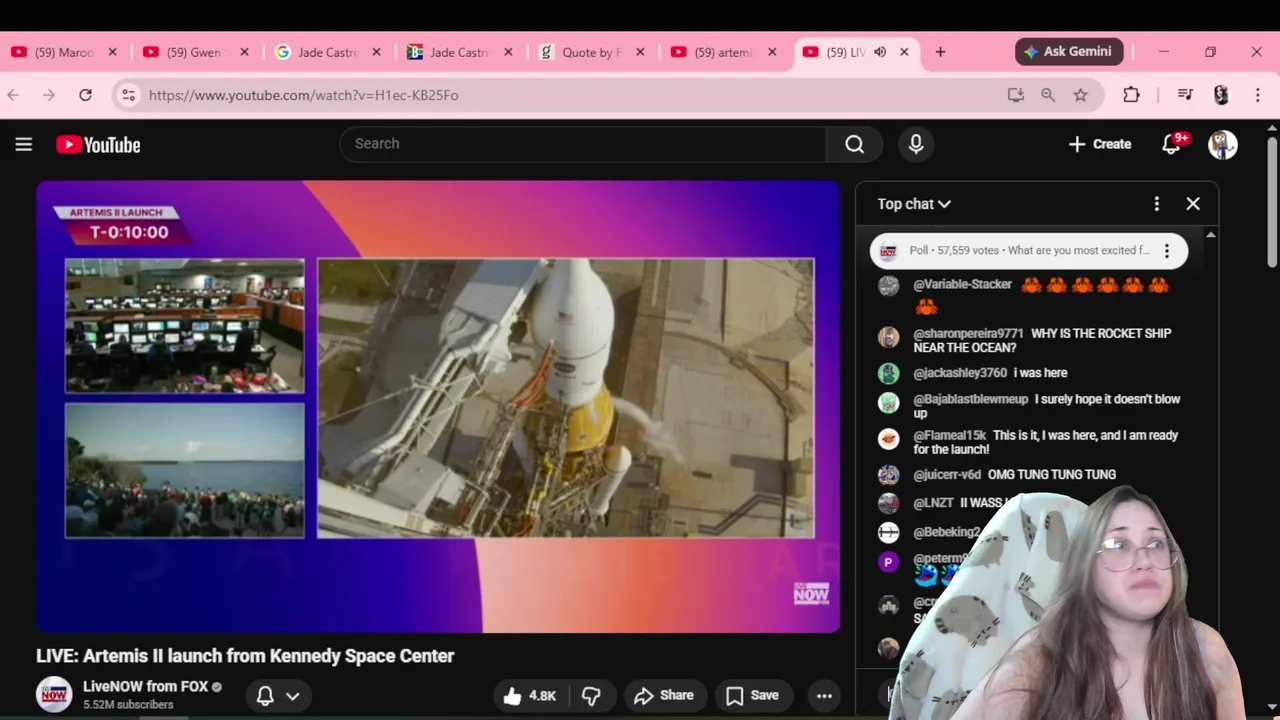Click the Ask Gemini button
This screenshot has height=720, width=1280.
(1069, 52)
